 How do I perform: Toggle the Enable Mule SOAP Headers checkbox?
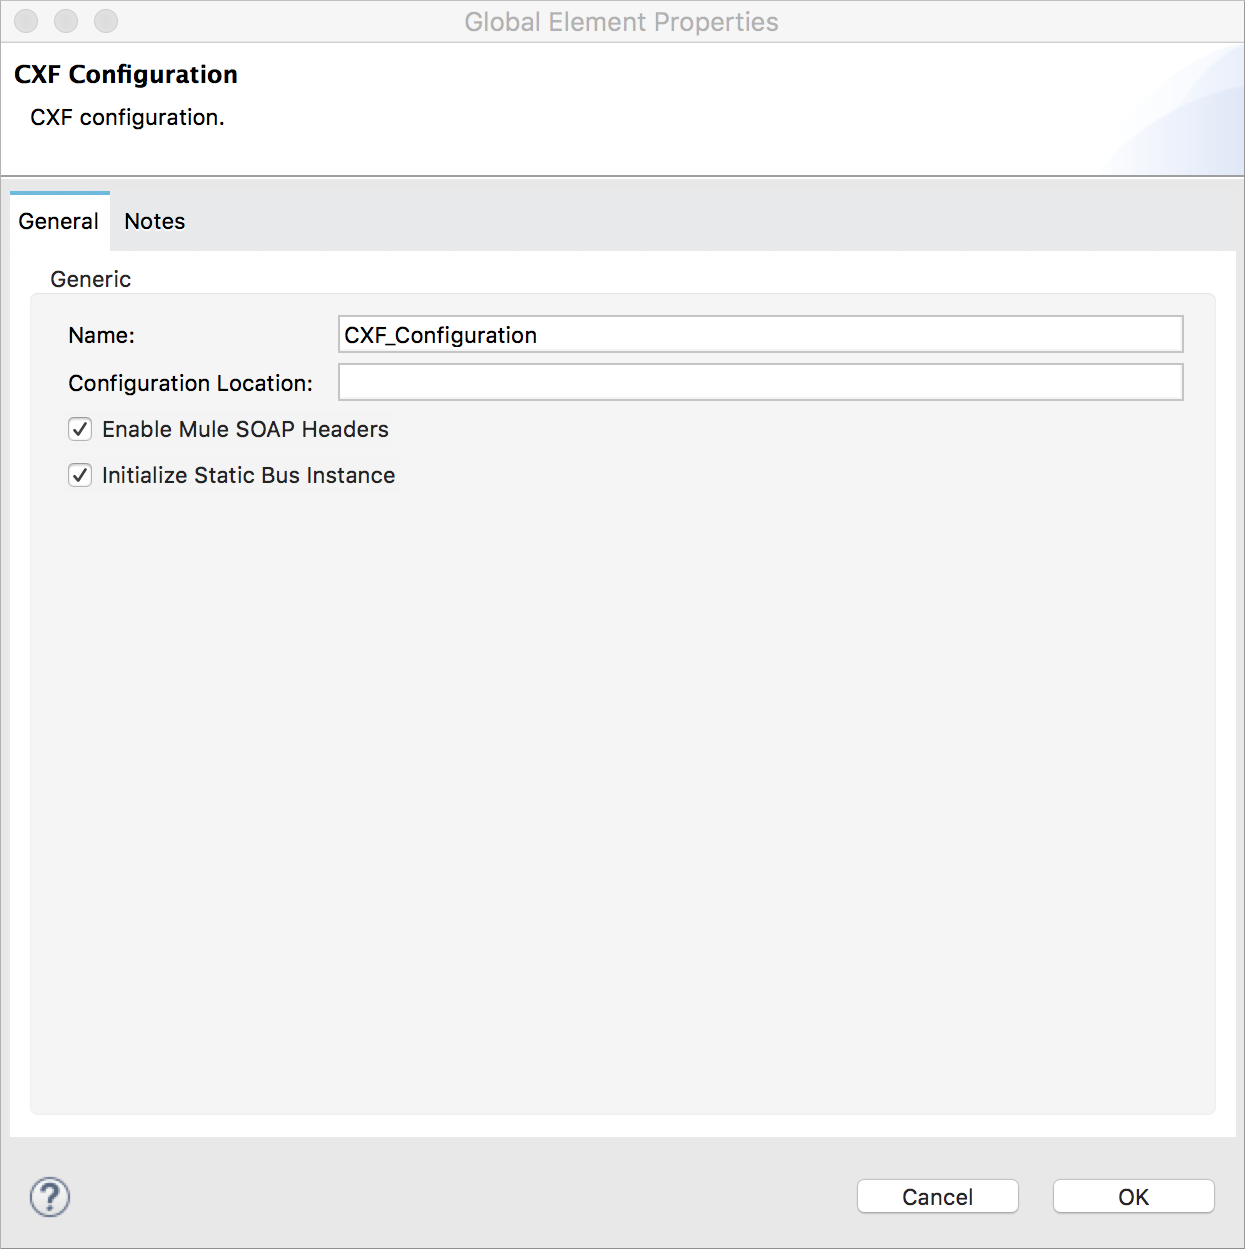(x=80, y=429)
